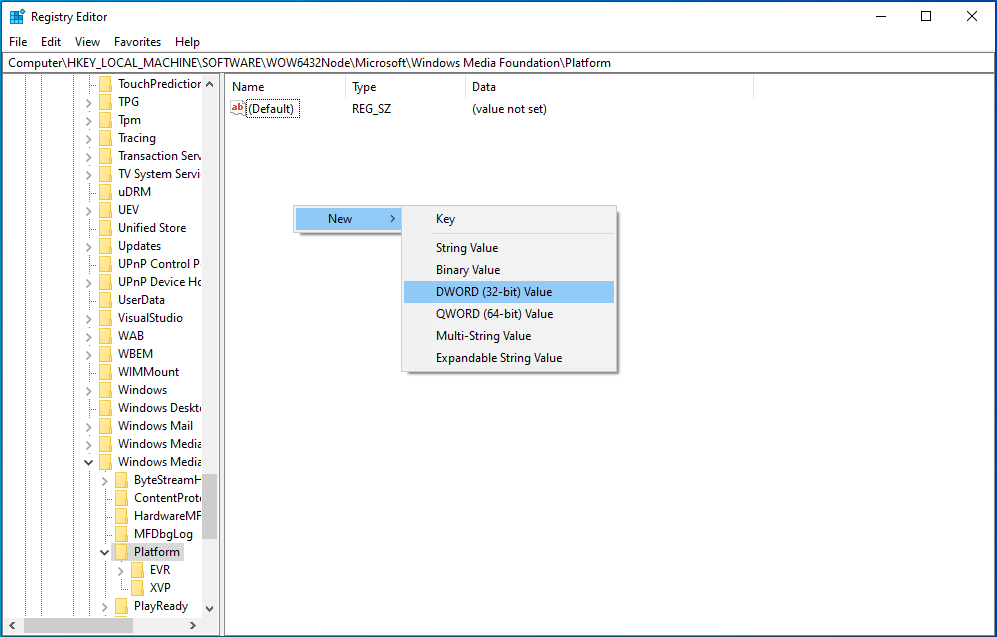Click the XVP folder icon
This screenshot has width=997, height=637.
137,588
